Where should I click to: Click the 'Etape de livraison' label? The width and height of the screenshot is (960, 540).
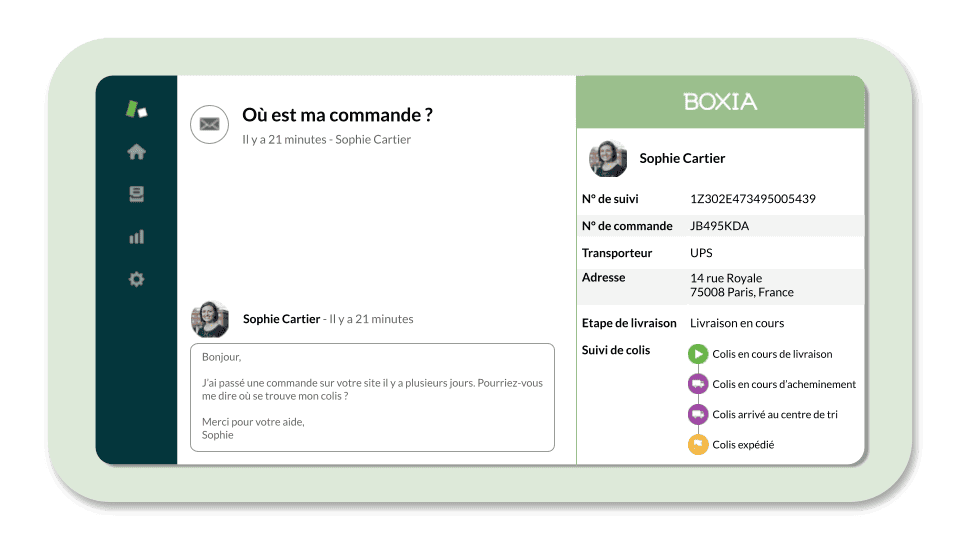629,323
